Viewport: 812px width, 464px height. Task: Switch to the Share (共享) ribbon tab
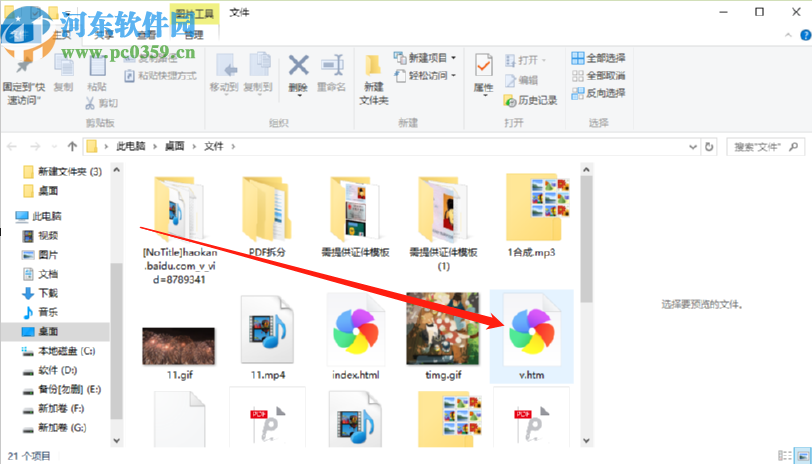coord(104,35)
